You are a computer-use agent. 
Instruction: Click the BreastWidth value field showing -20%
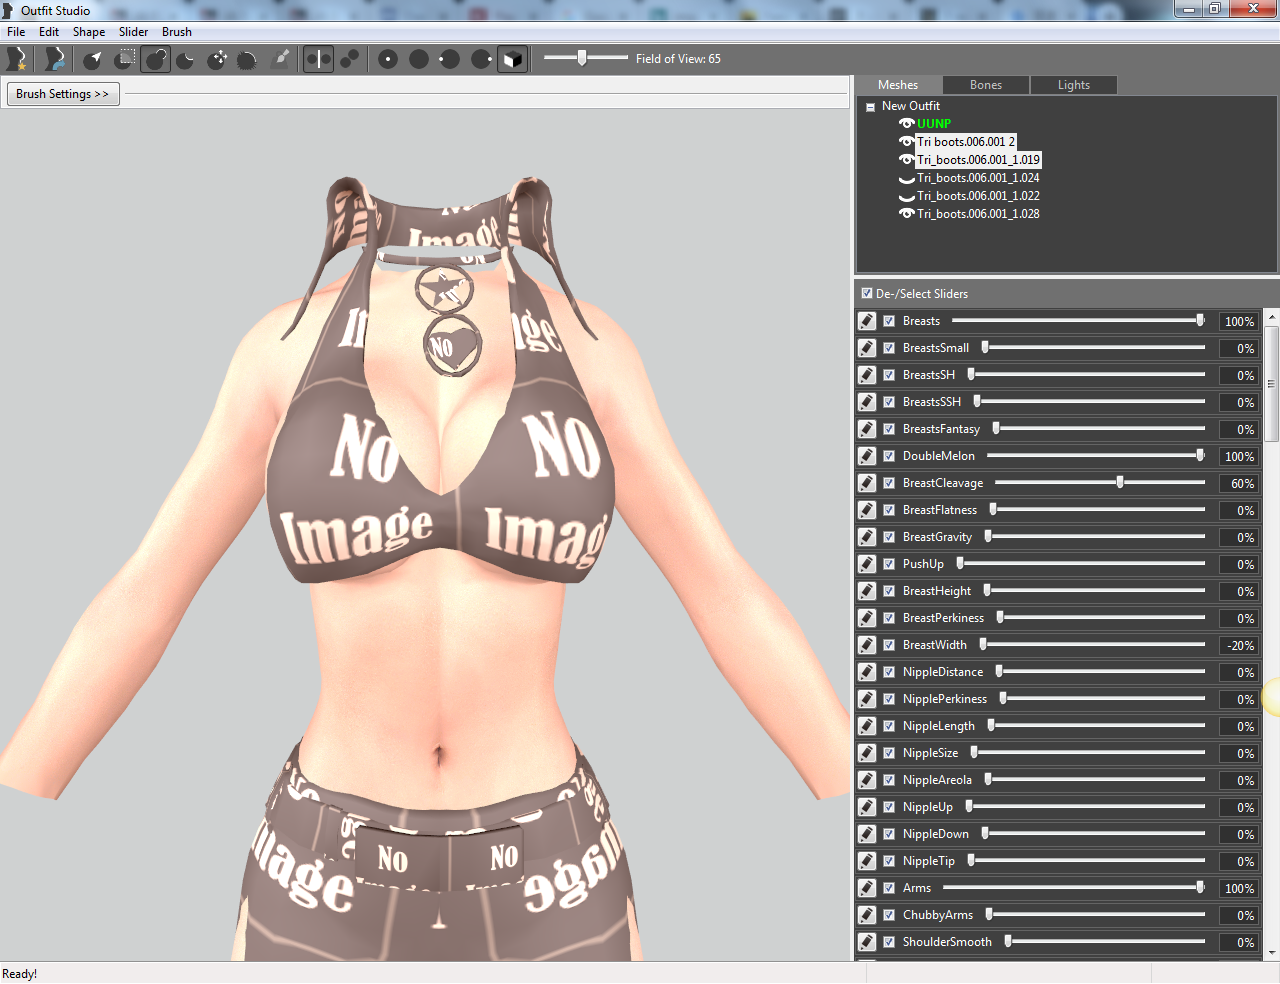point(1239,645)
